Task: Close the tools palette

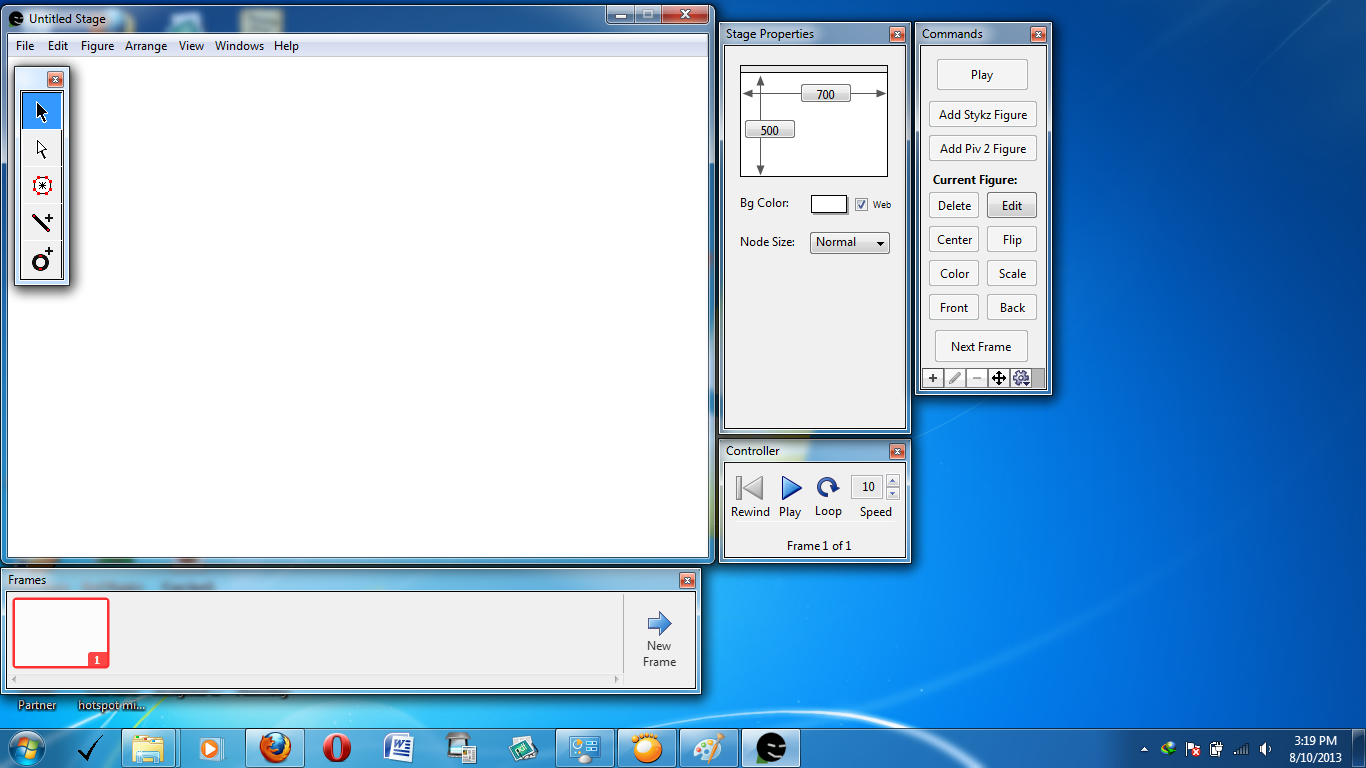Action: (55, 80)
